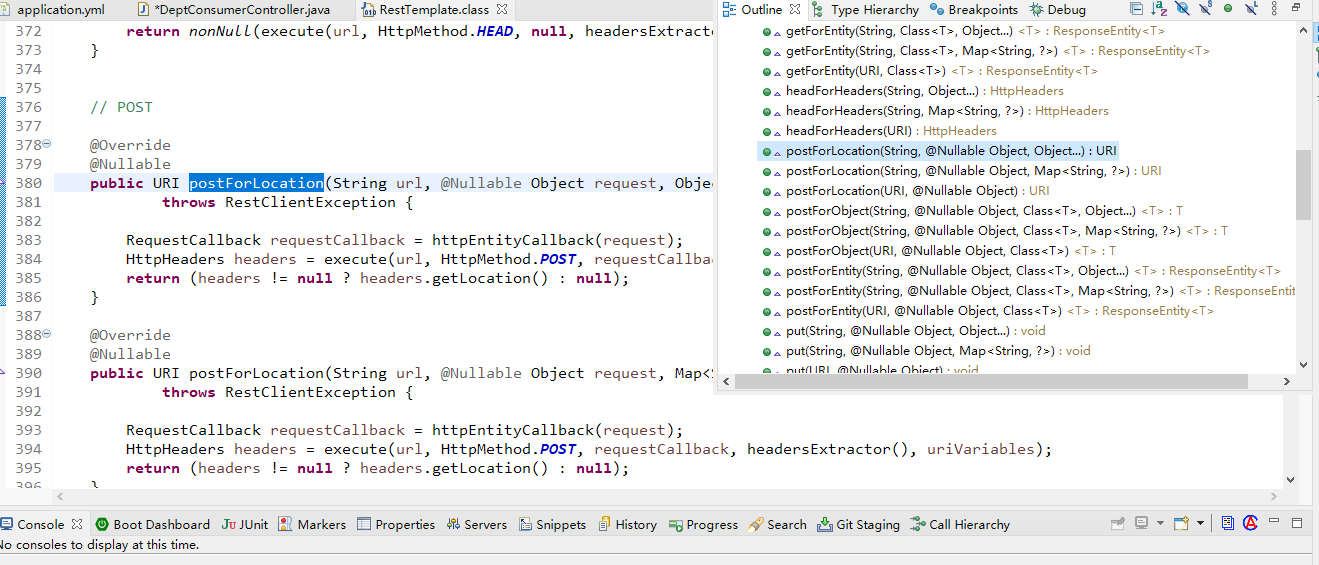This screenshot has height=565, width=1319.
Task: Select postForEntity(URI, @Nullable Object, Class<T>) entry
Action: [986, 311]
